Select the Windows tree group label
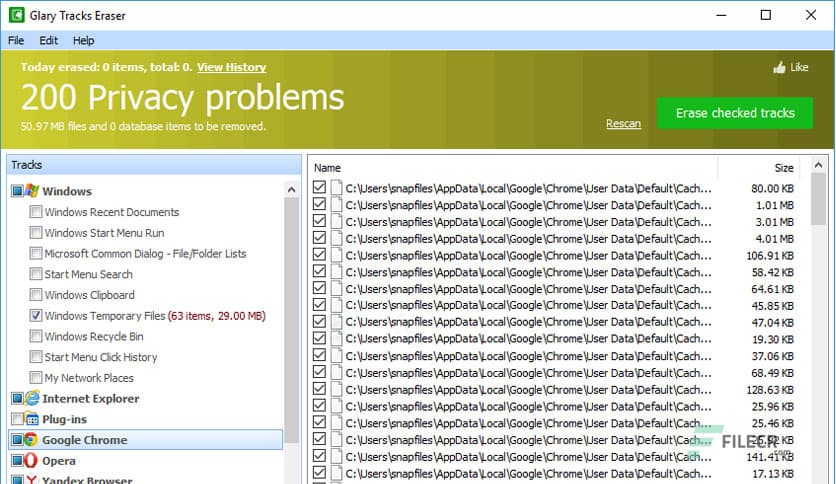836x484 pixels. coord(67,191)
